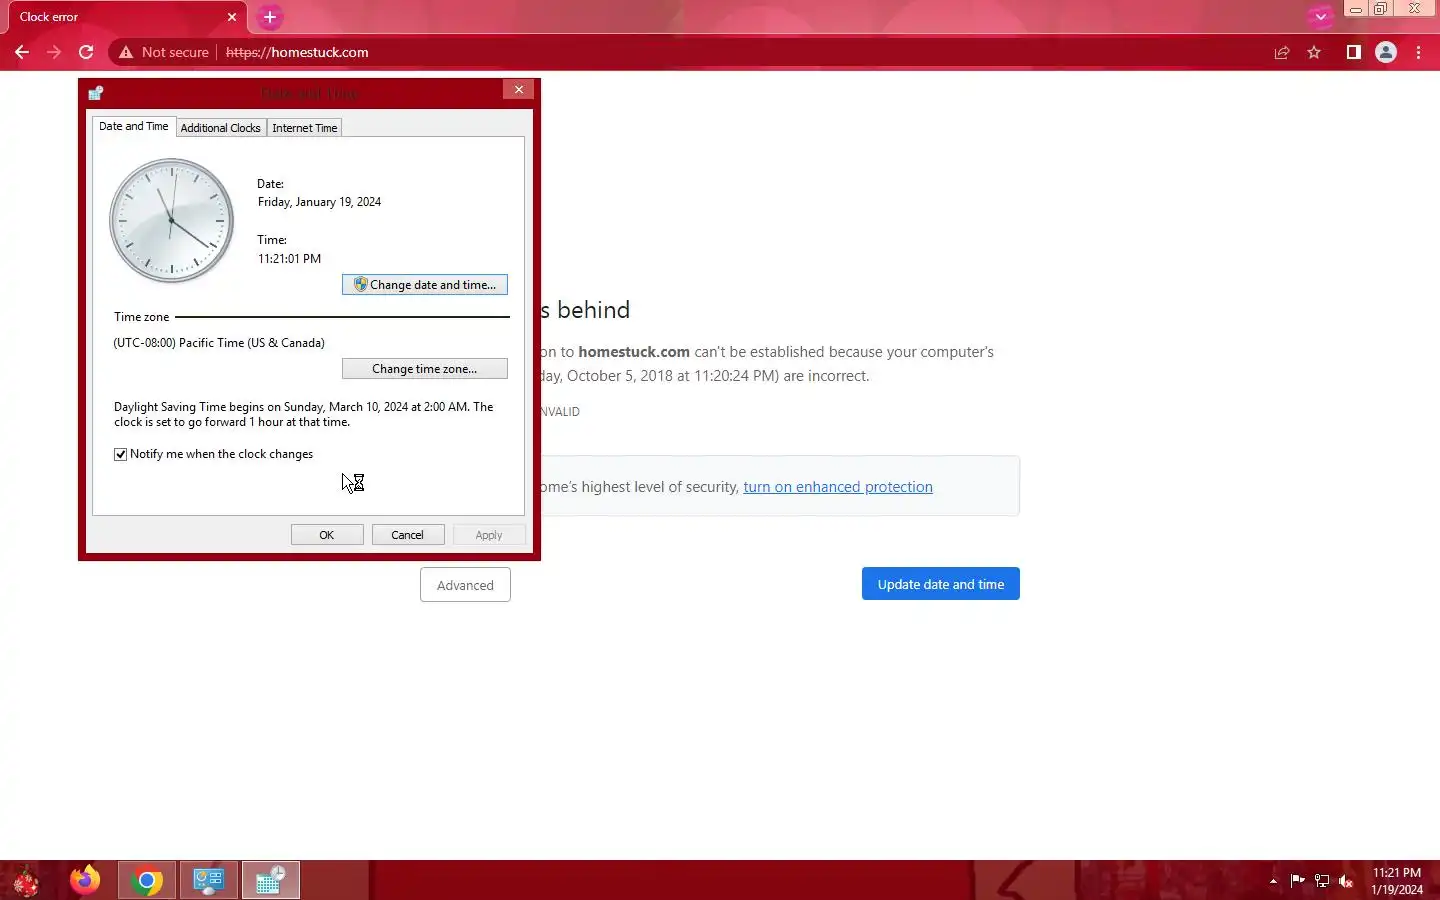Viewport: 1440px width, 900px height.
Task: Reload the homestuck.com page
Action: point(86,52)
